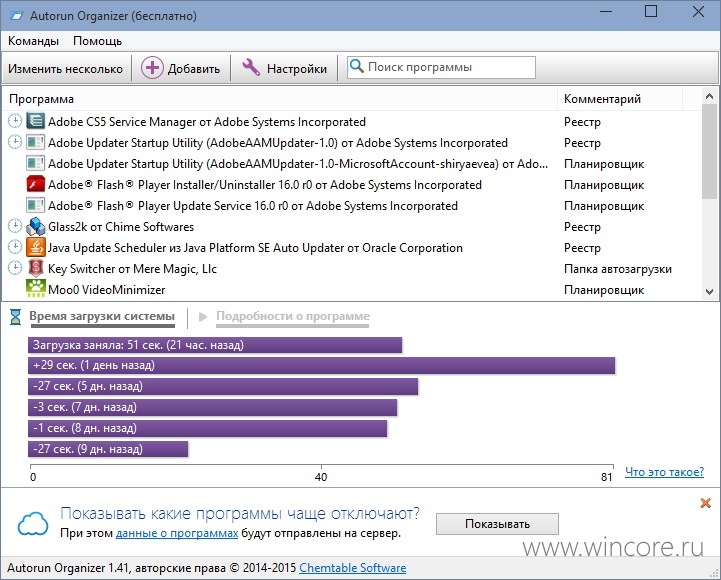
Task: Click clock icon beside Java Update Scheduler
Action: point(15,247)
